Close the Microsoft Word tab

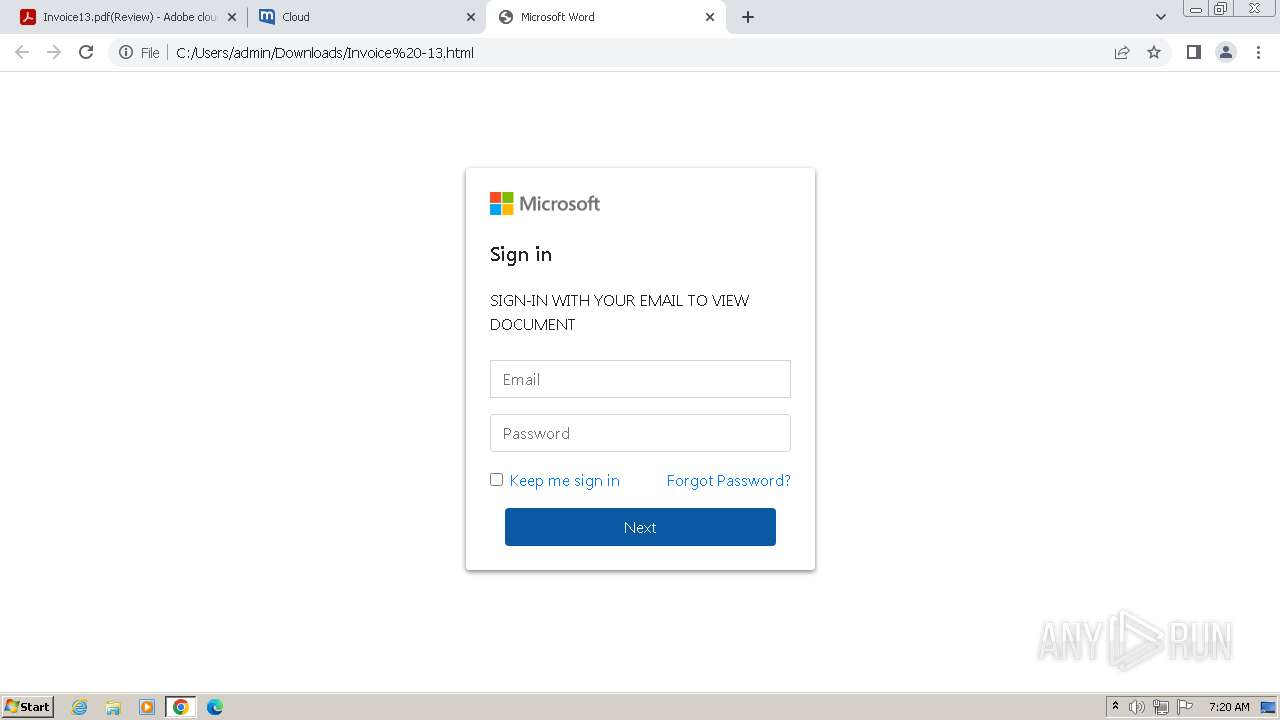click(x=710, y=17)
